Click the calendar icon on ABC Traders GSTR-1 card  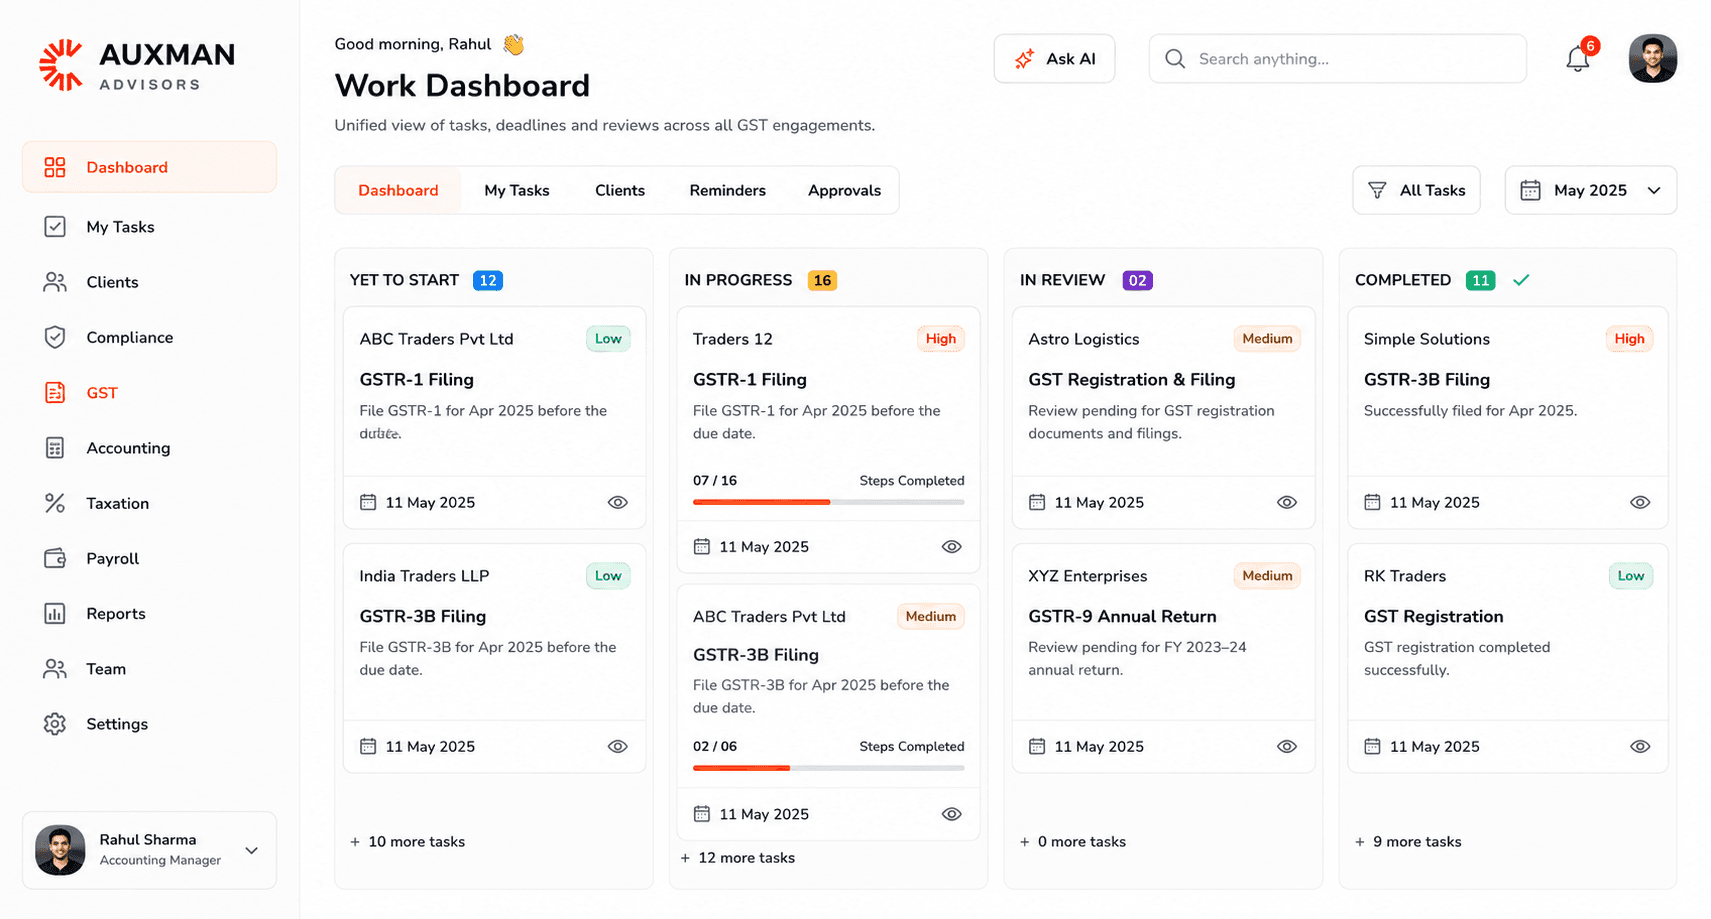tap(368, 502)
